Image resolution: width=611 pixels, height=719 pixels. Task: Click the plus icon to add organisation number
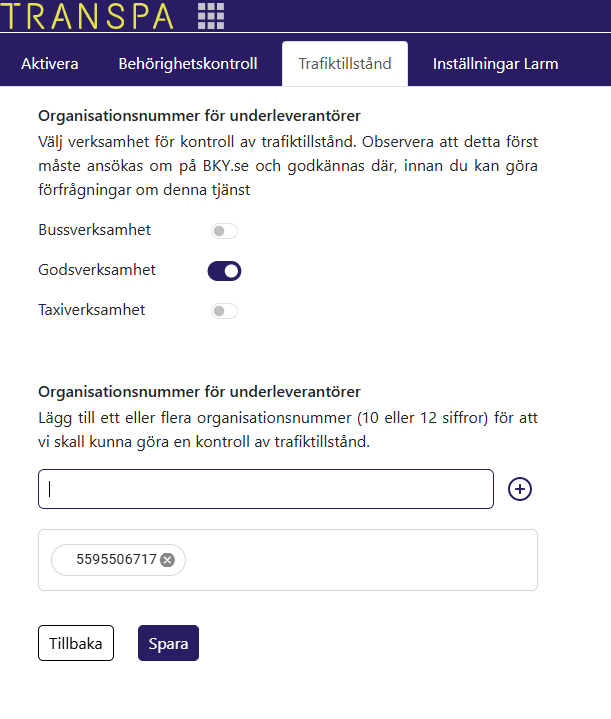pyautogui.click(x=520, y=489)
